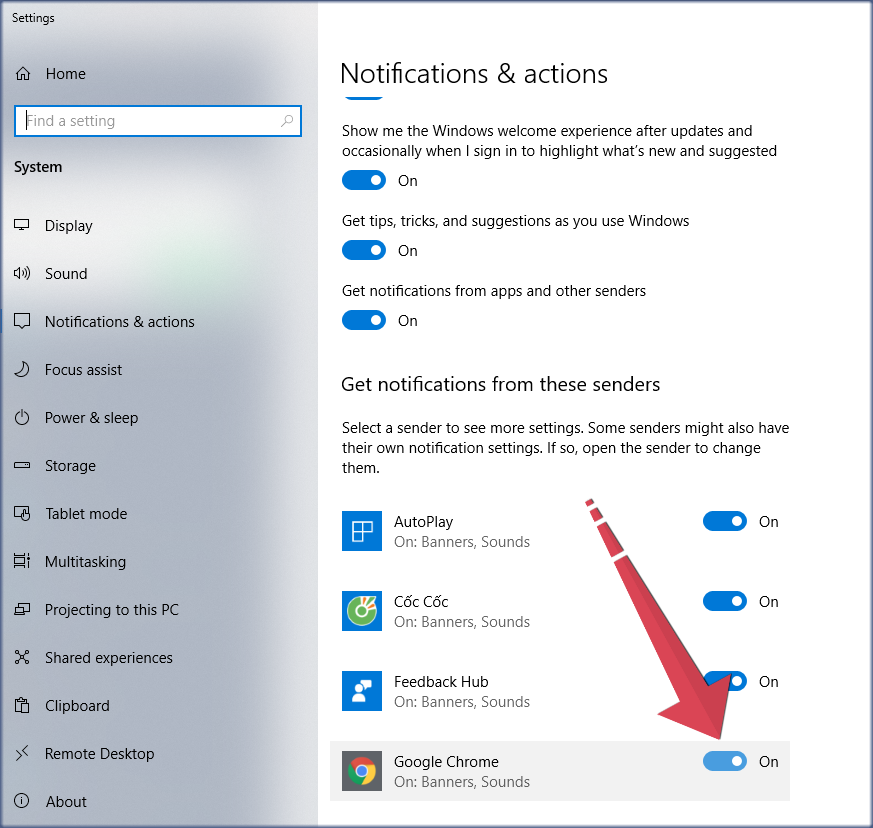Click the Focus assist moon icon
This screenshot has height=828, width=873.
click(x=23, y=370)
